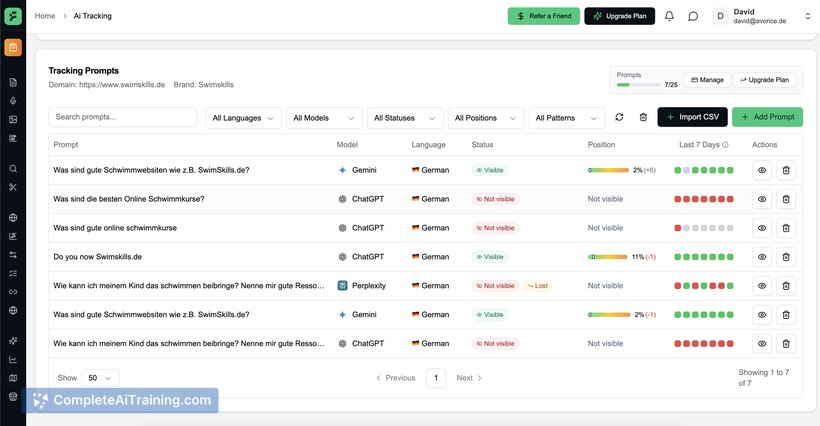View details for 'gute online schwimmkurse' prompt

(762, 228)
